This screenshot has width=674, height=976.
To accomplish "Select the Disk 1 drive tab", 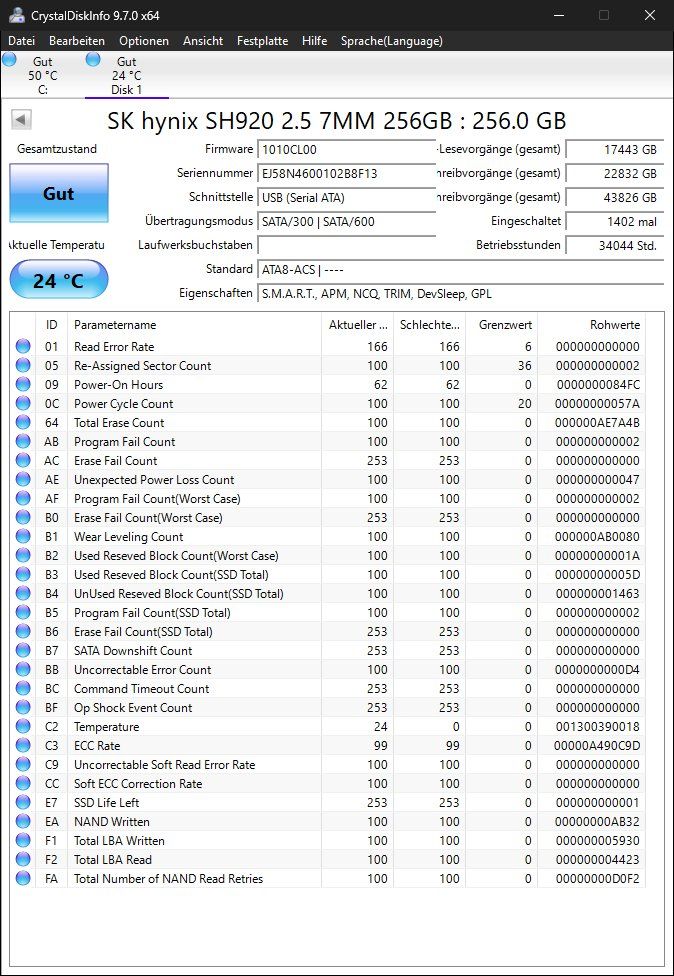I will [126, 75].
